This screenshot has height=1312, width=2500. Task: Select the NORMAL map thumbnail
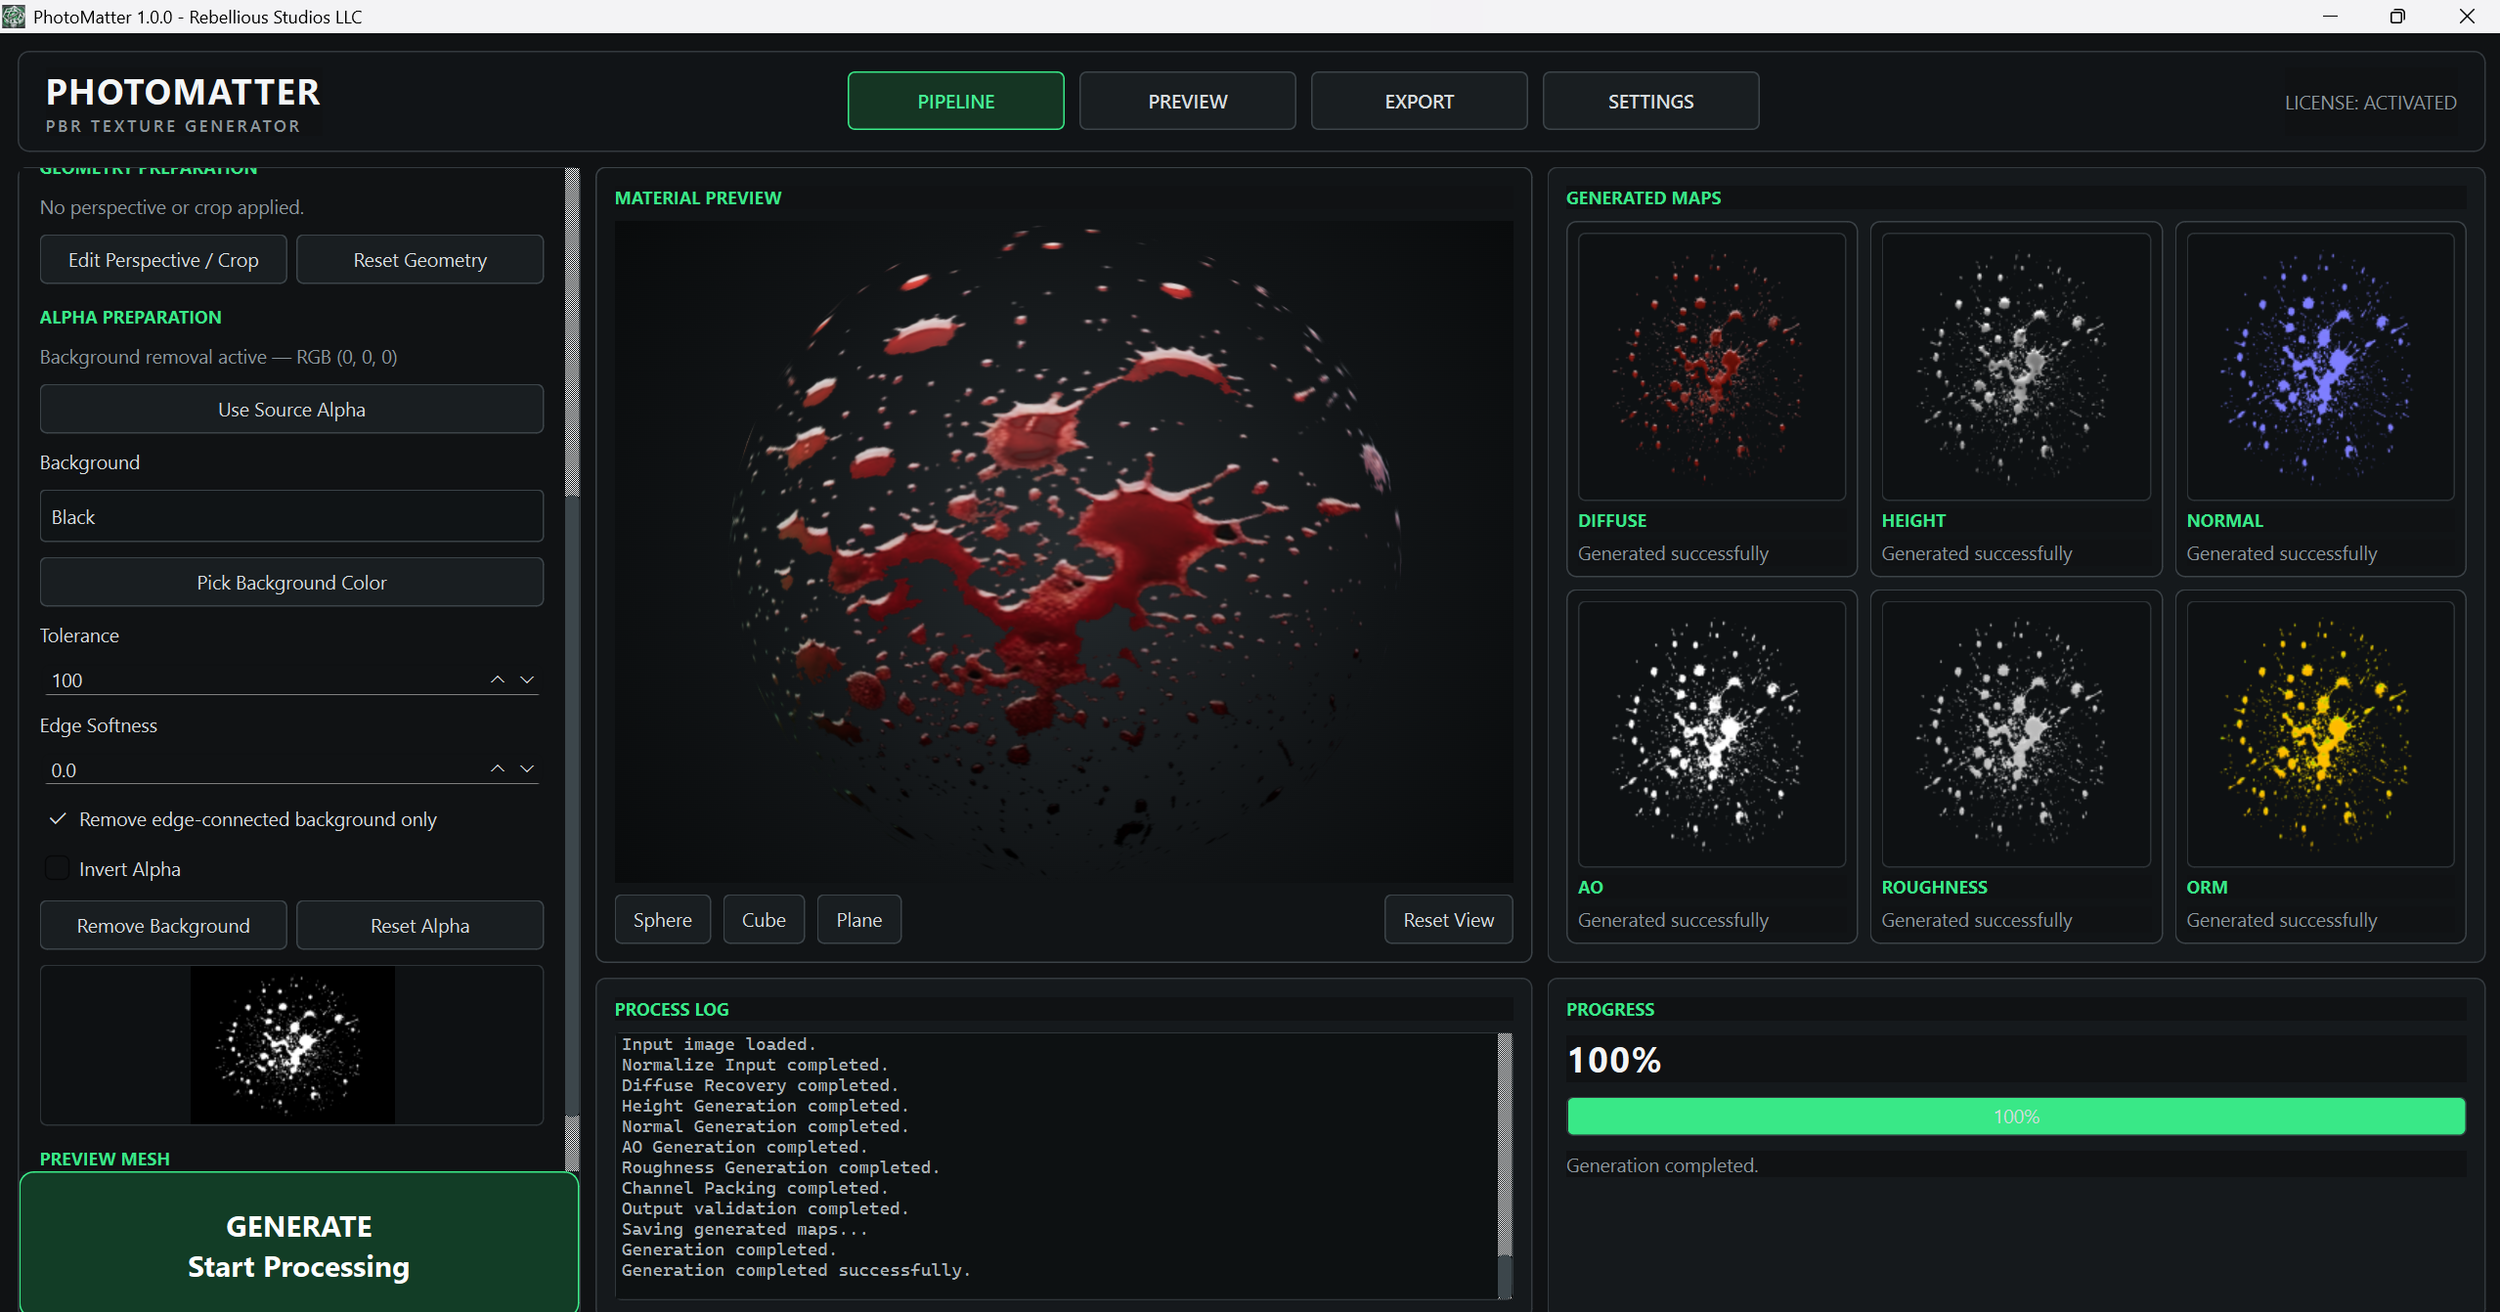coord(2320,366)
